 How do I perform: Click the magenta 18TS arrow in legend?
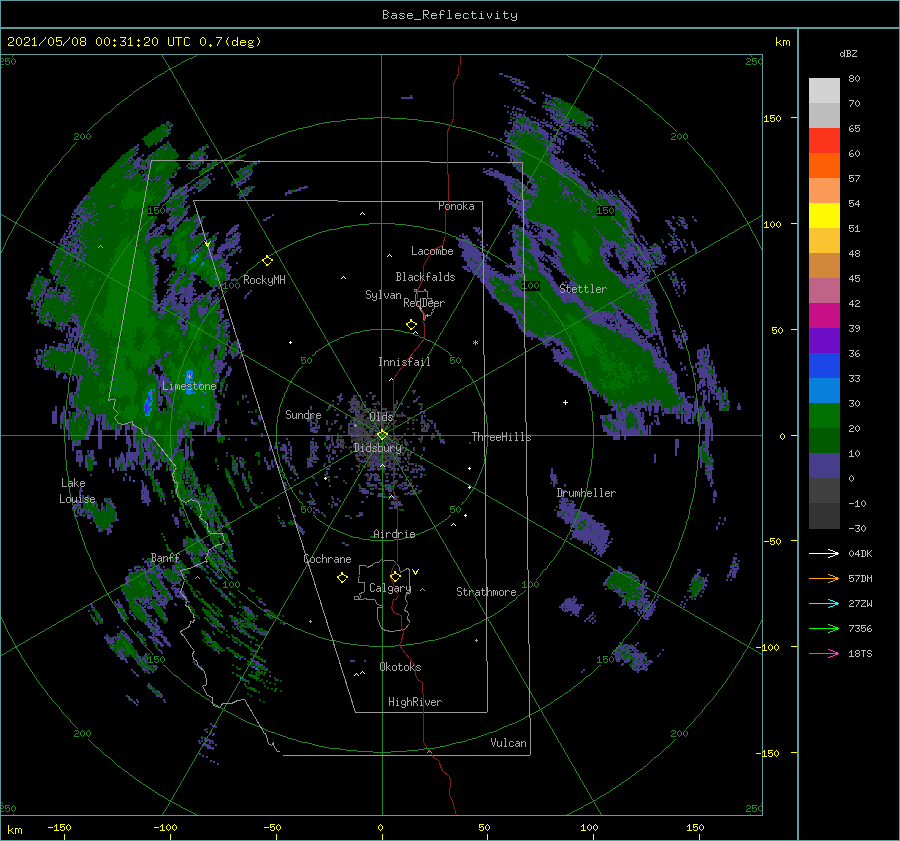tap(824, 653)
